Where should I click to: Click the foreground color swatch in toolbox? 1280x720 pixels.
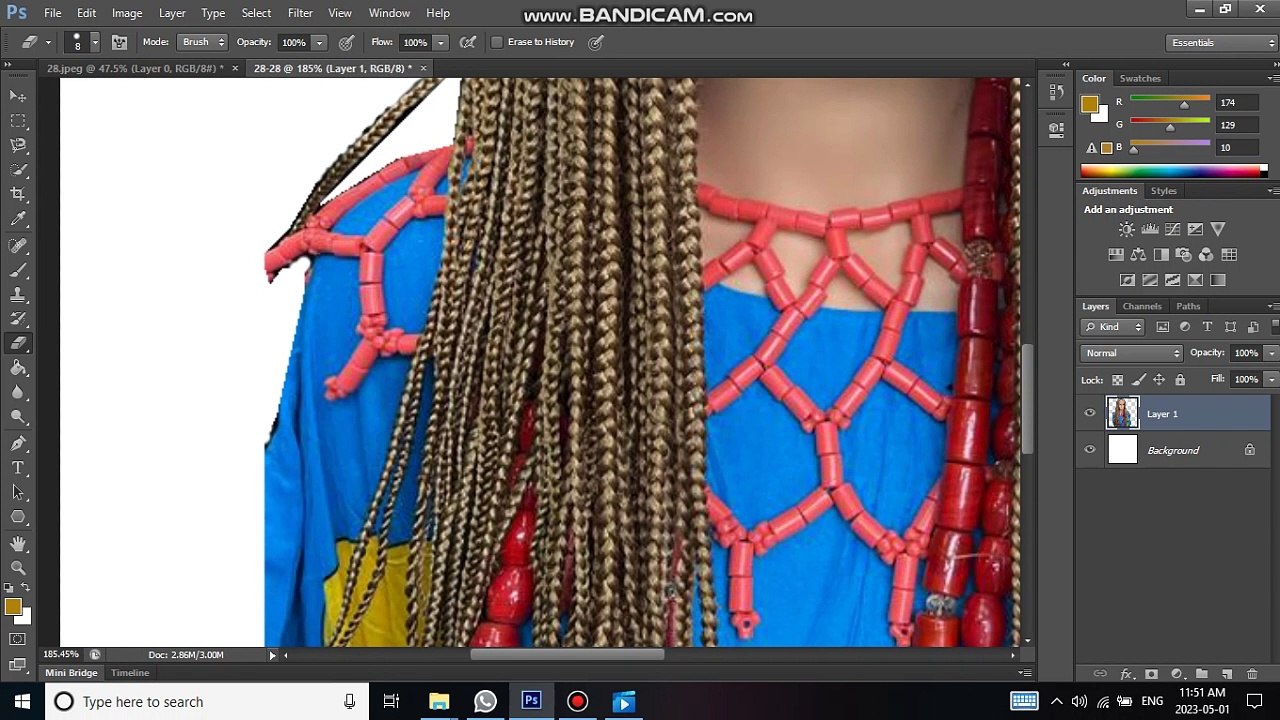12,607
